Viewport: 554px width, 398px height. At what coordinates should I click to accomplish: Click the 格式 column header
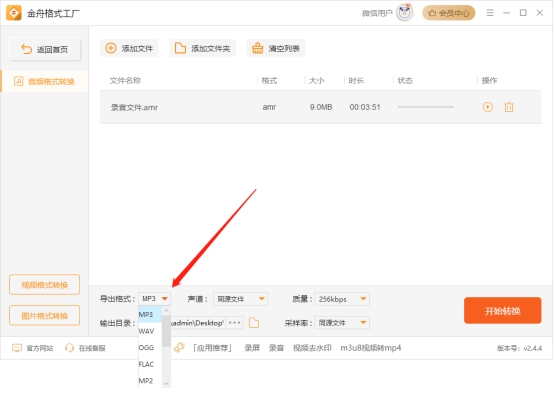[x=269, y=81]
